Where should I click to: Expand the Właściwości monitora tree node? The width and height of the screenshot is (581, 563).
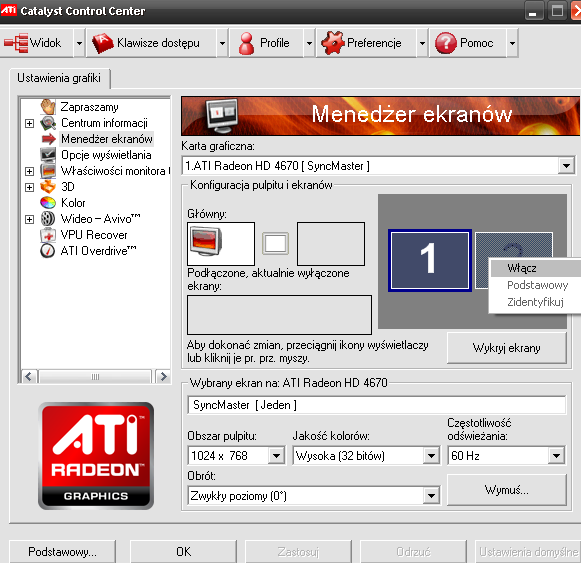(29, 171)
